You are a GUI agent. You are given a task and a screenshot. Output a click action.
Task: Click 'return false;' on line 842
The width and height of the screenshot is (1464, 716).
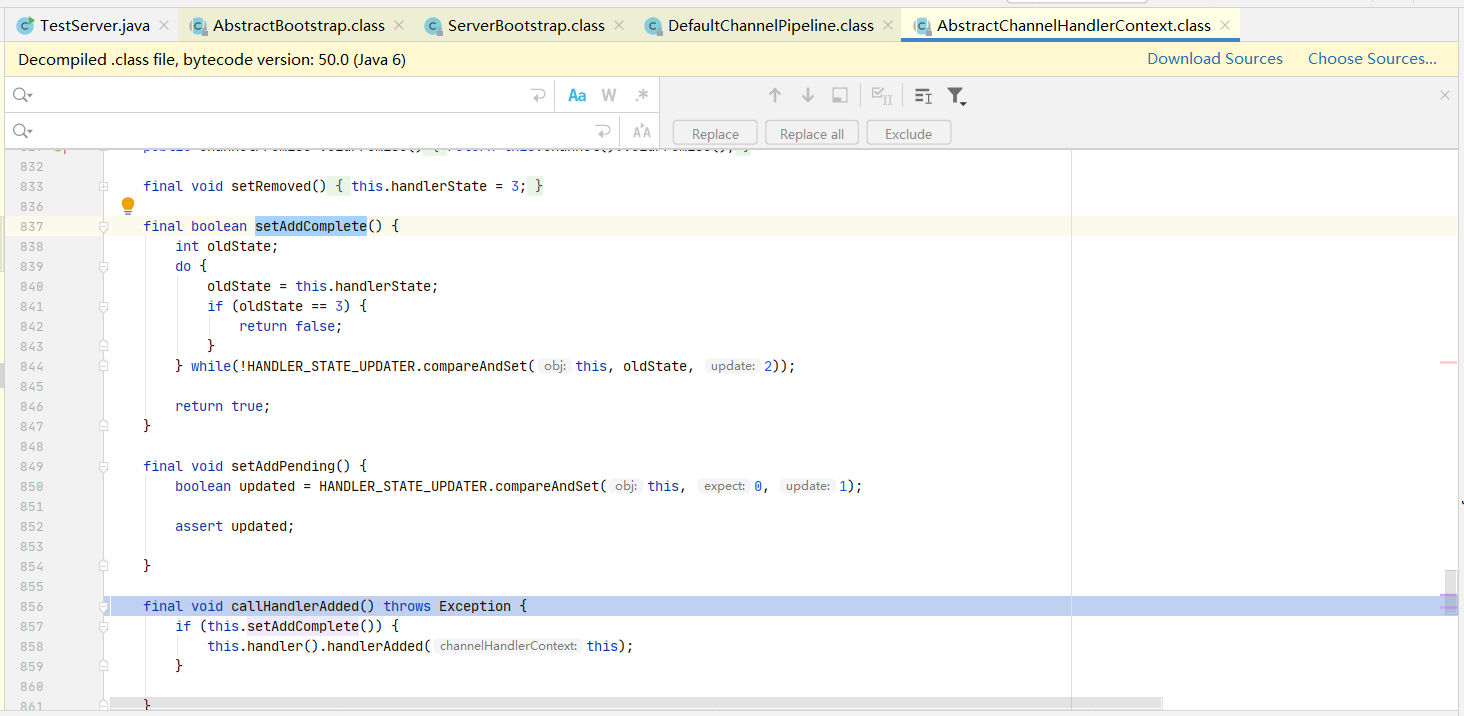(x=291, y=326)
